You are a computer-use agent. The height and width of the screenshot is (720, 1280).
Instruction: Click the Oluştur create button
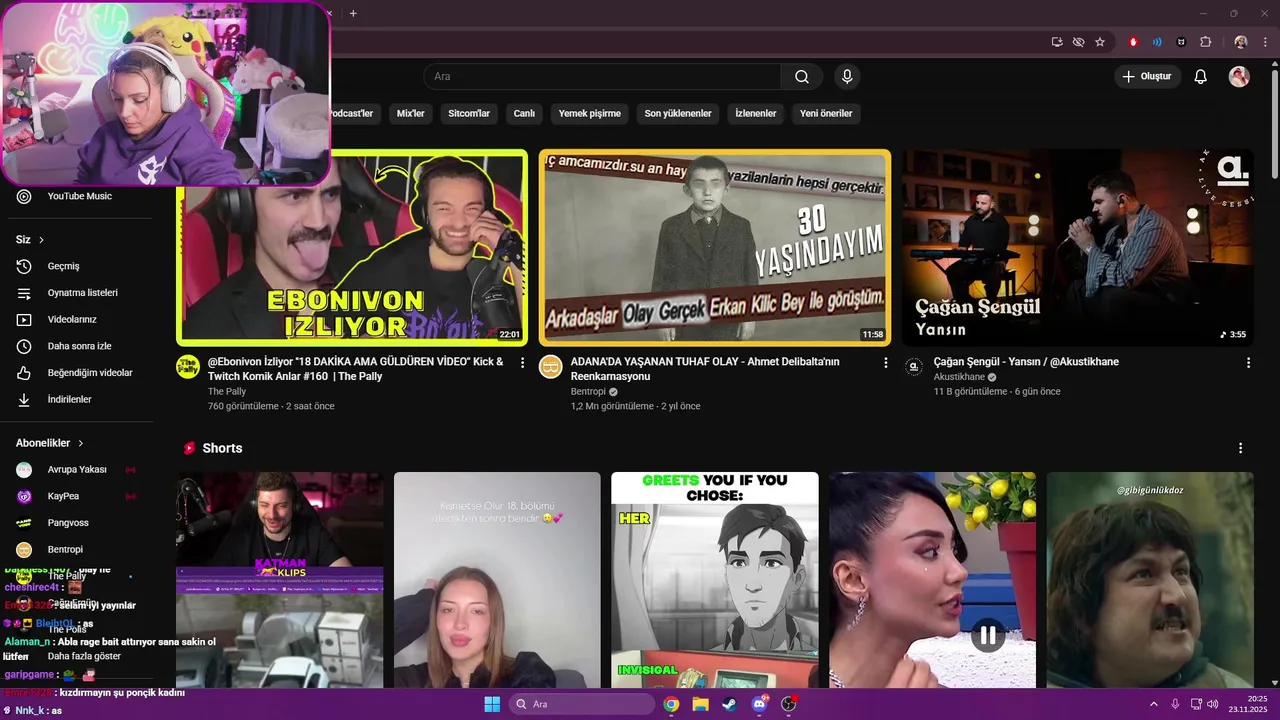1147,77
